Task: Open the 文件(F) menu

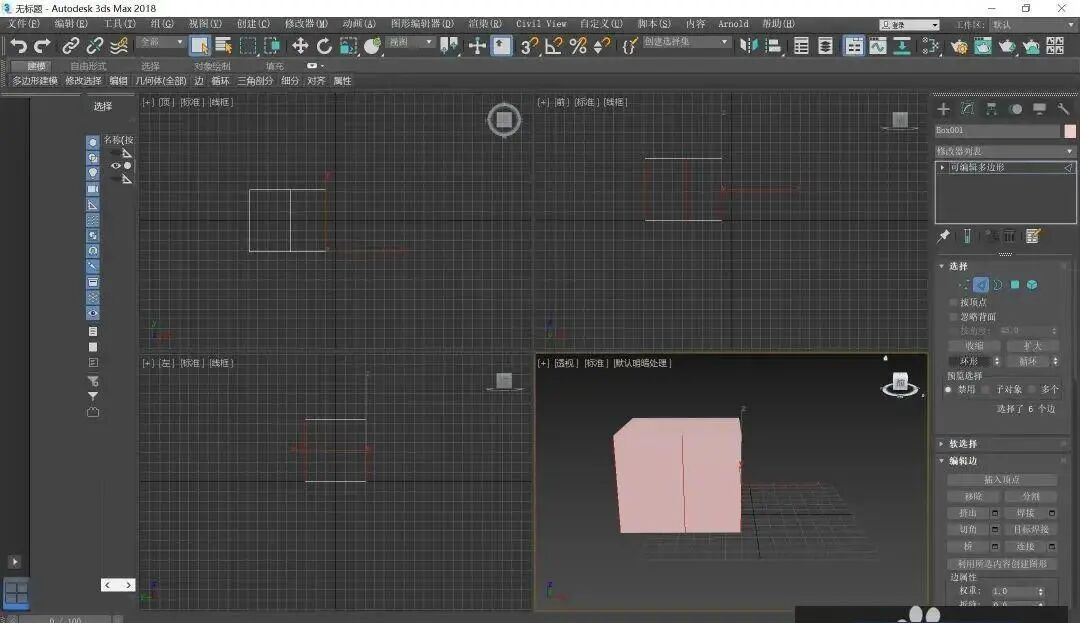Action: pos(23,23)
